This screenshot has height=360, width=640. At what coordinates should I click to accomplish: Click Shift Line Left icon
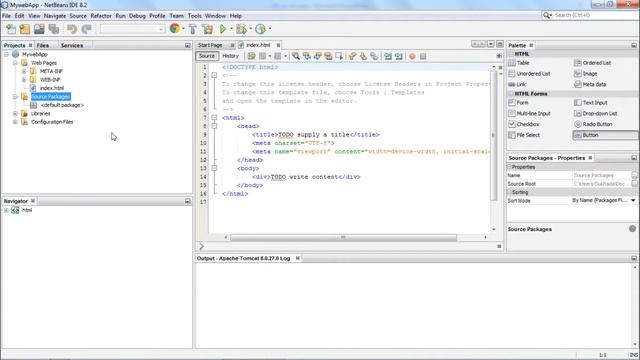click(388, 56)
